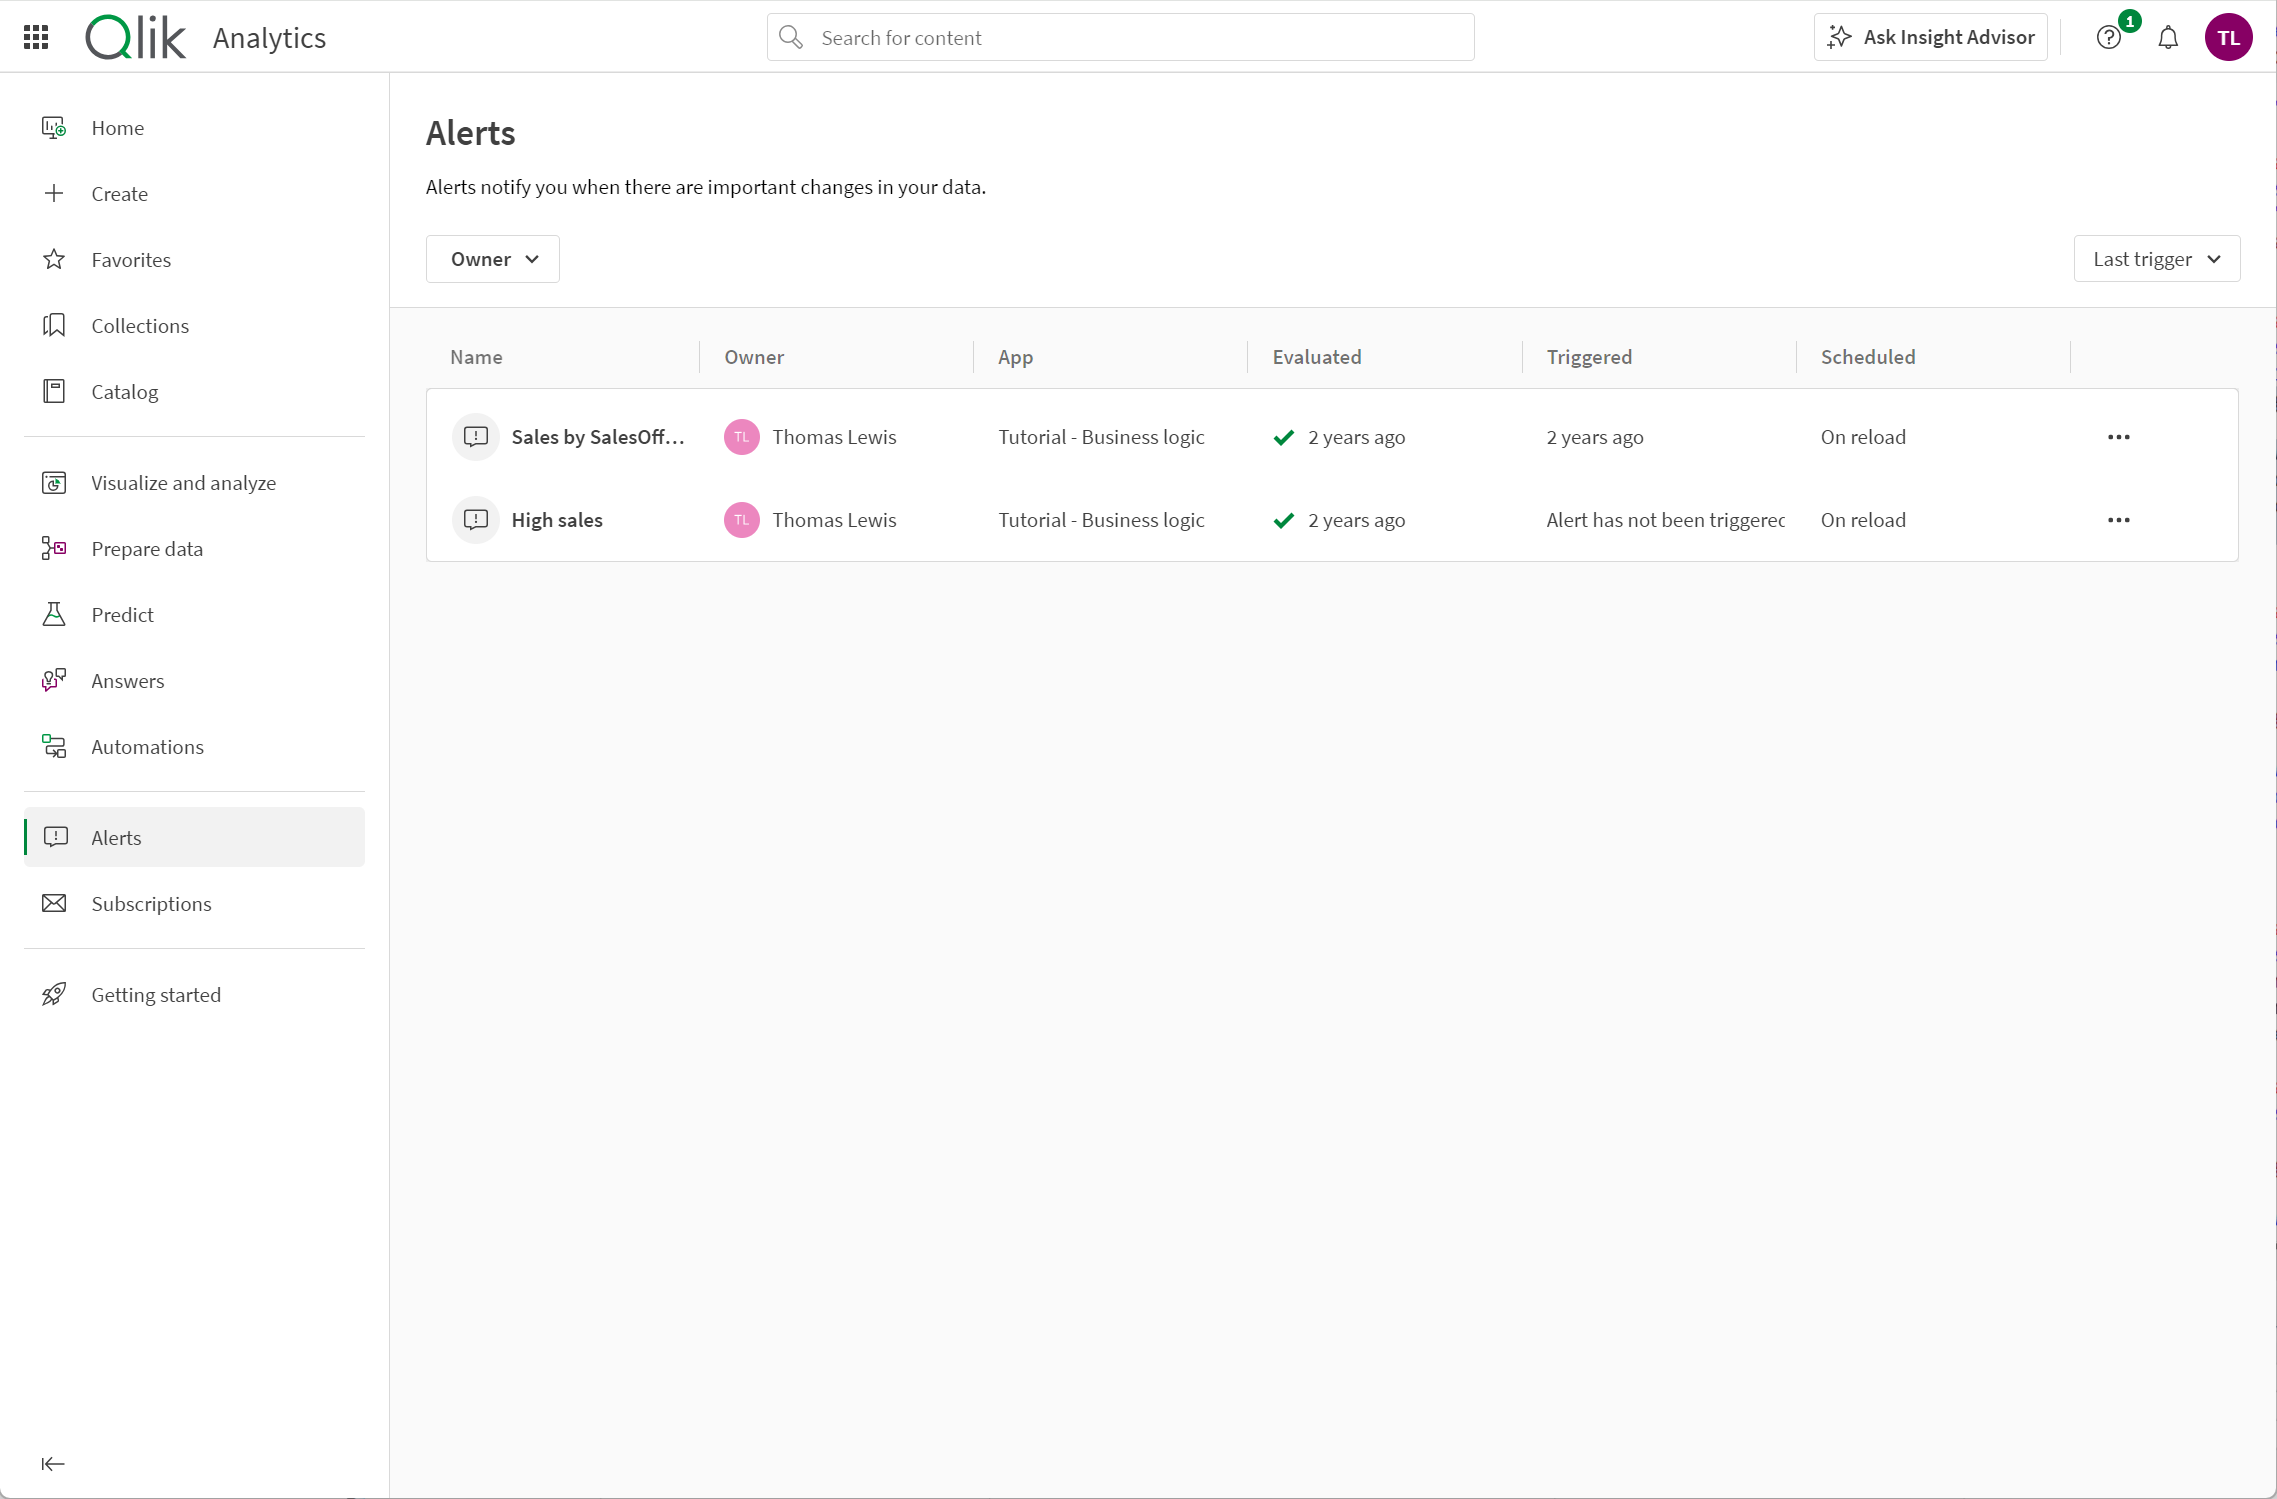Expand the Last trigger dropdown
Screen dimensions: 2277x1499
point(2157,258)
